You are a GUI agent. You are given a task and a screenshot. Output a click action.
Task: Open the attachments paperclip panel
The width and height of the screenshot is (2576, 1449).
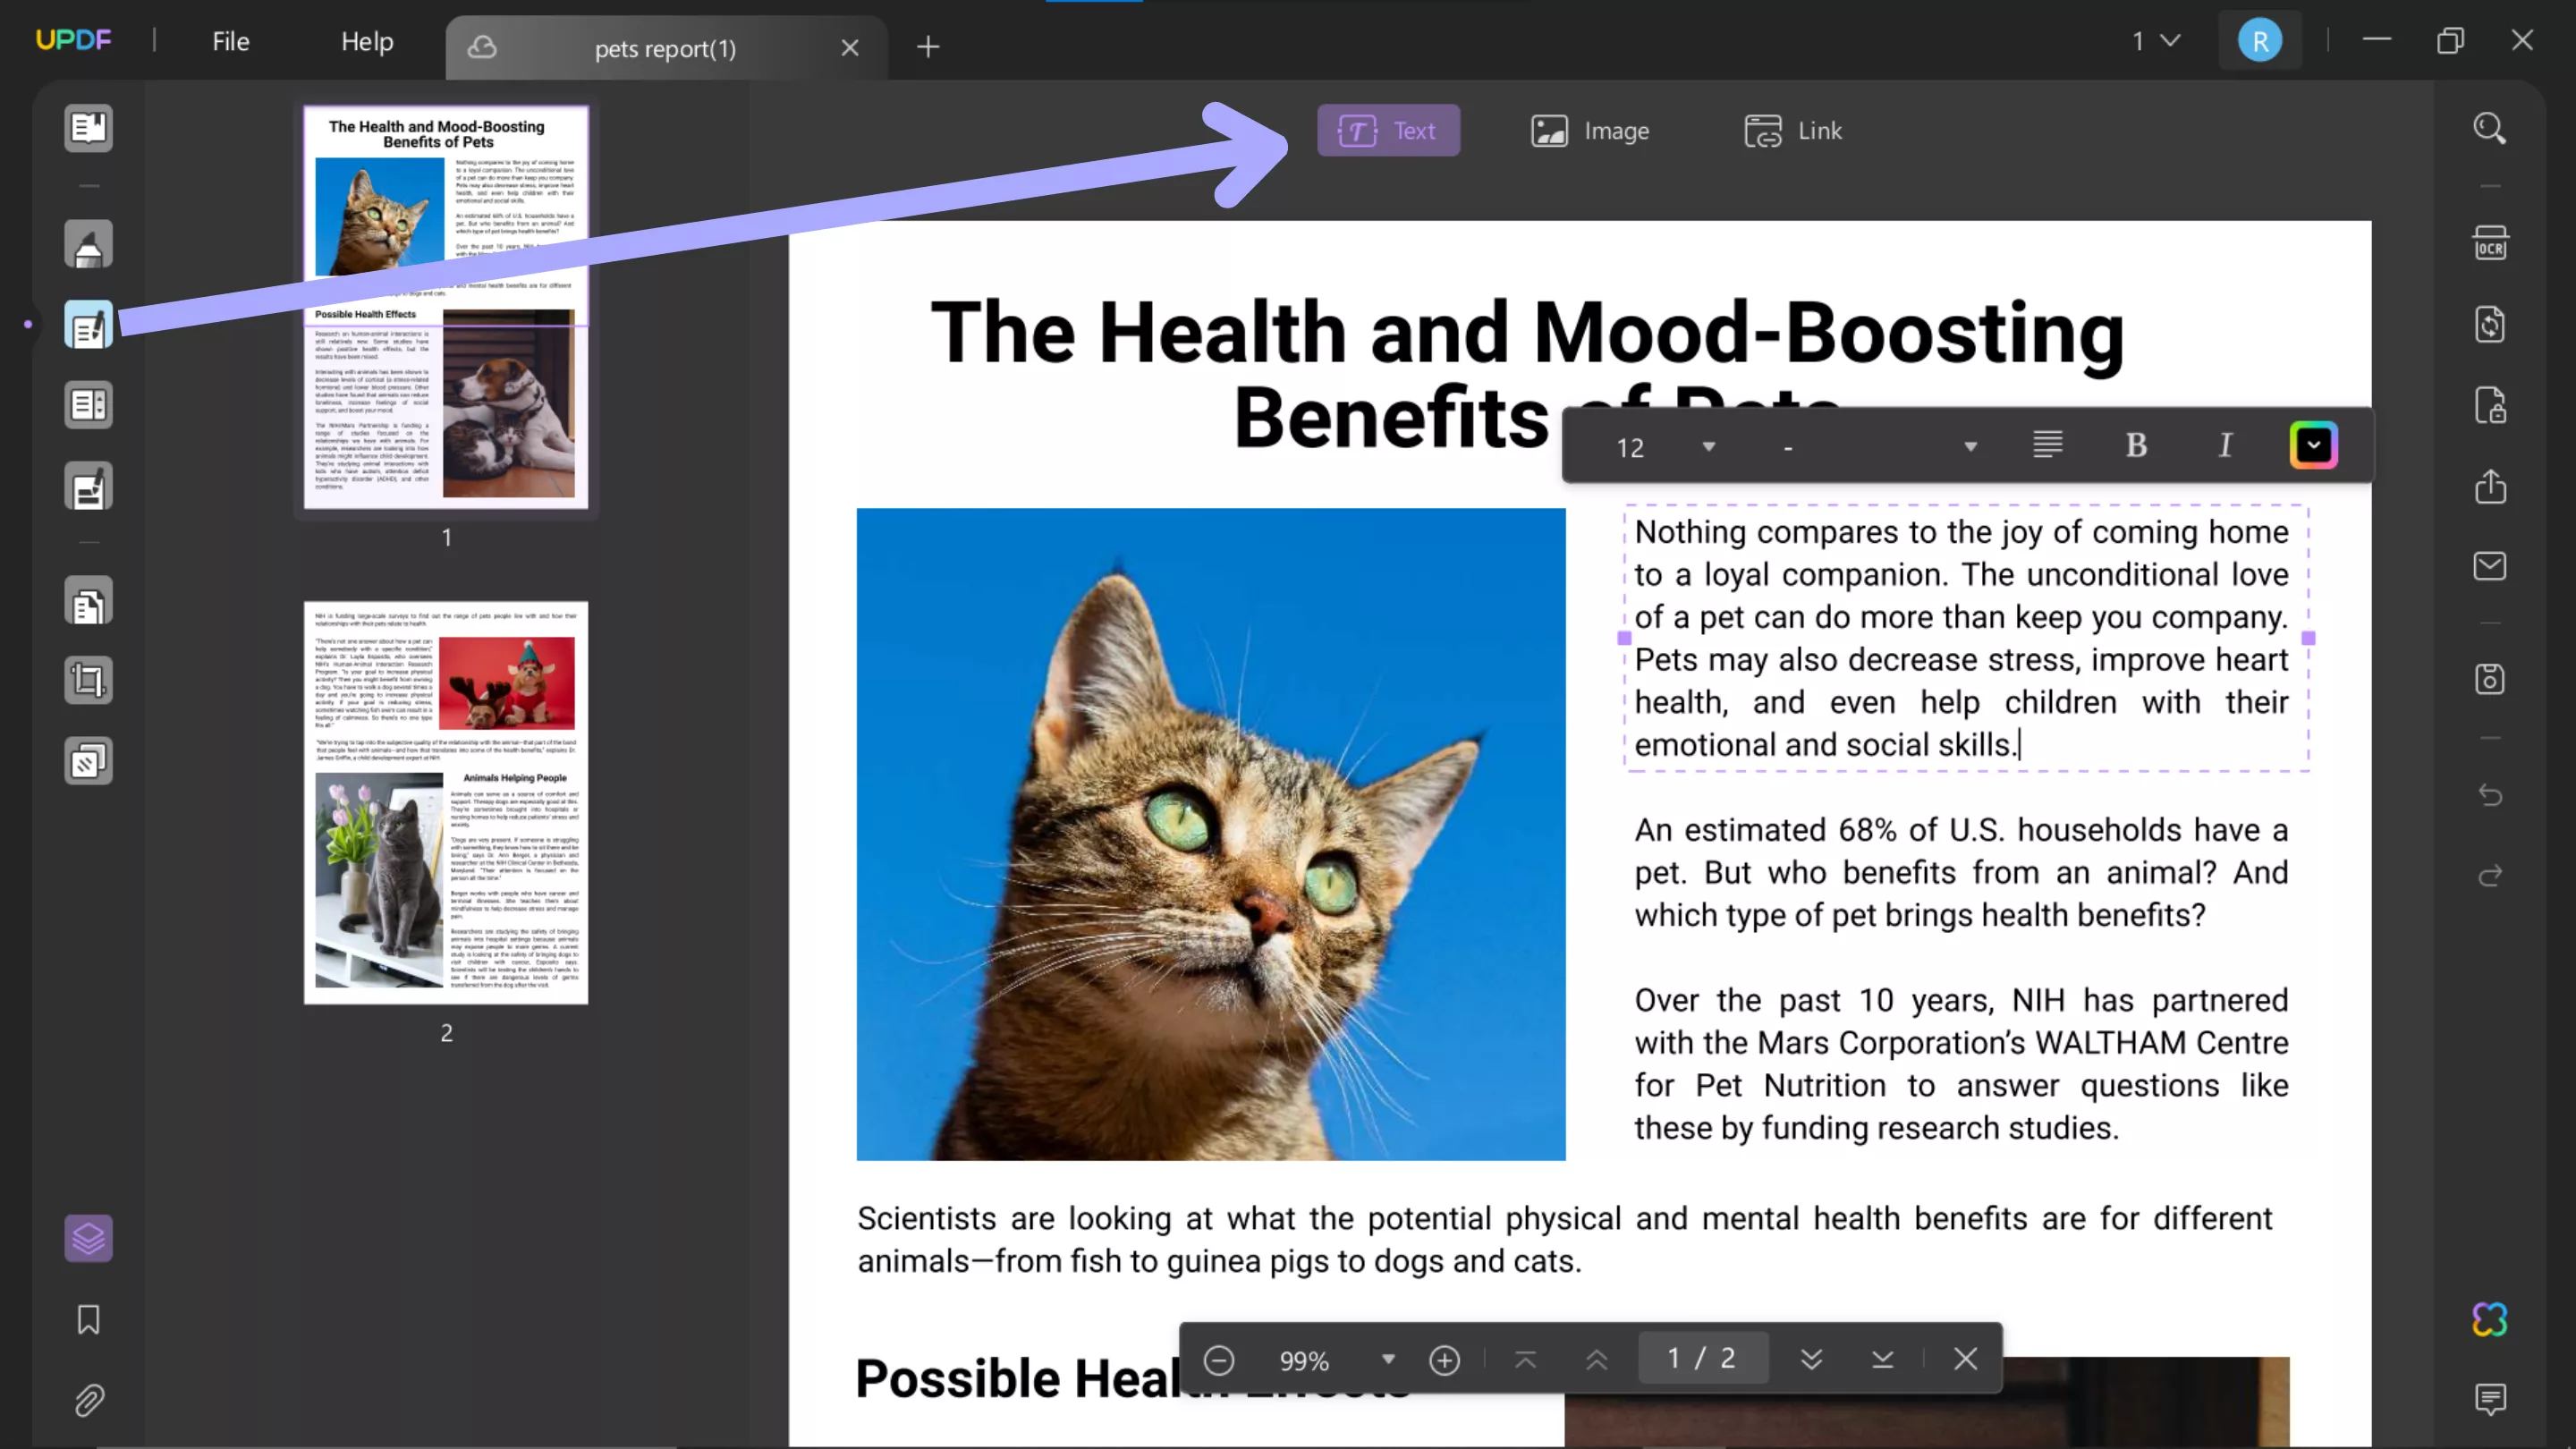(x=88, y=1400)
